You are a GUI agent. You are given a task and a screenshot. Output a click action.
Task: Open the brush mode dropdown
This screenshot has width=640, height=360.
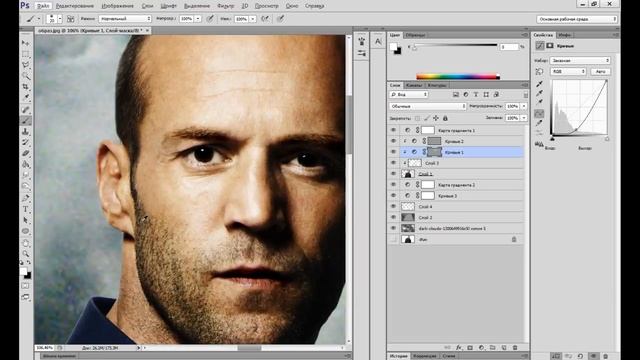coord(125,19)
